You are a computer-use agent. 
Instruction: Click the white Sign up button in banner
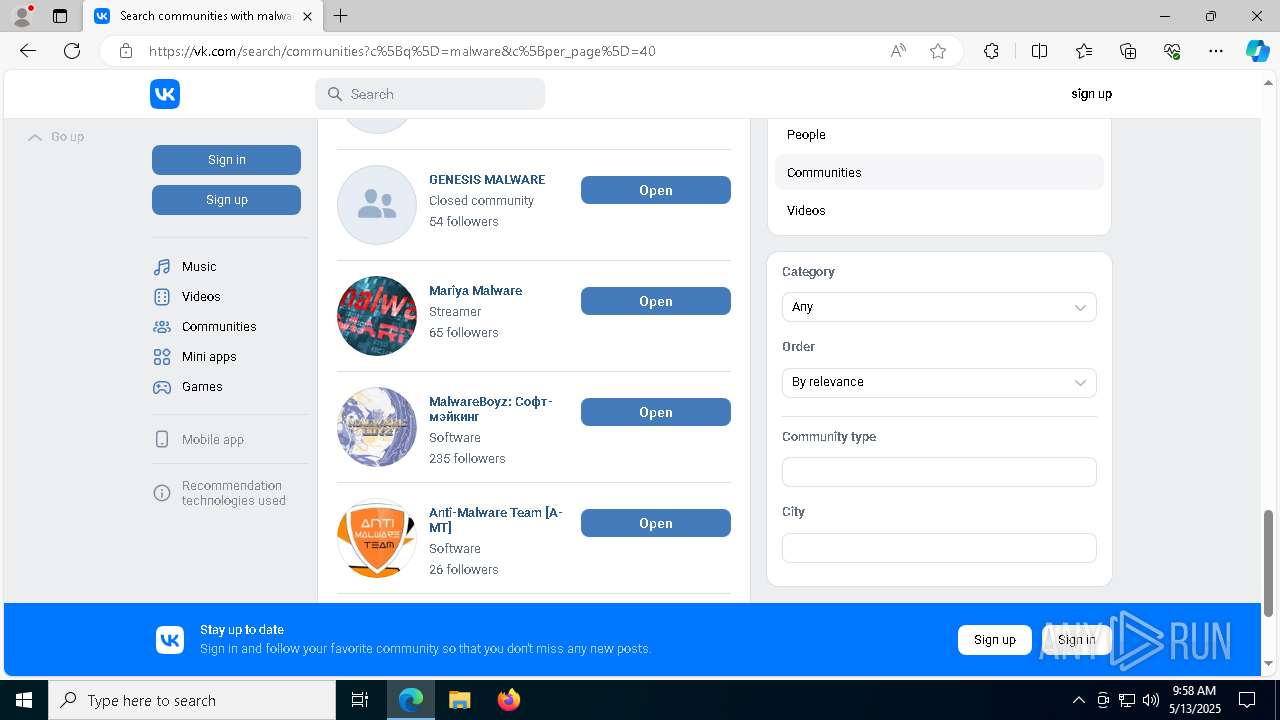(995, 640)
